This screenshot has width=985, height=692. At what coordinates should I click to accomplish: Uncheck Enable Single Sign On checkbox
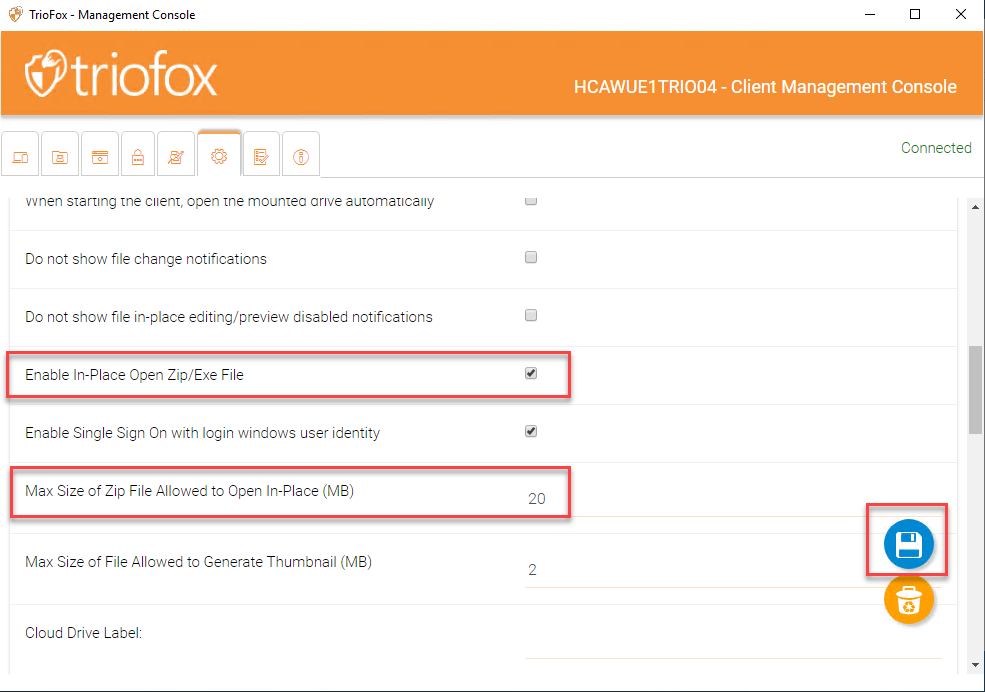pos(531,431)
